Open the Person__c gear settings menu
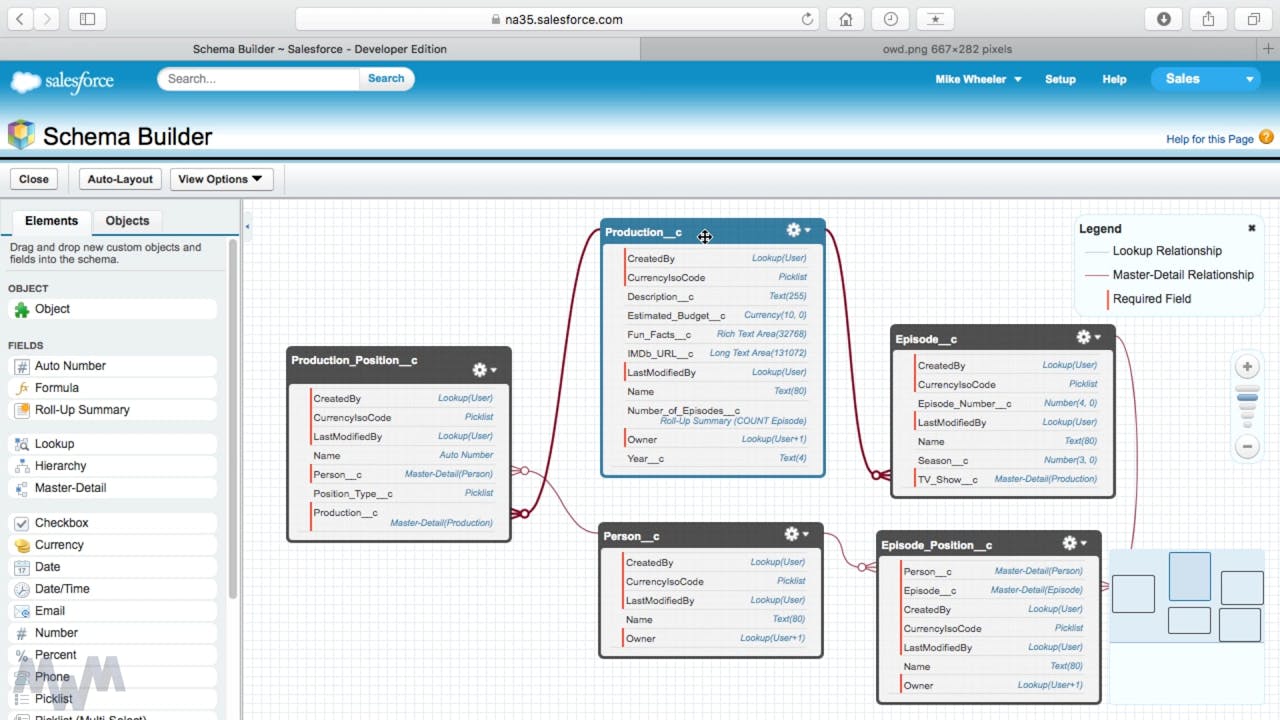This screenshot has width=1280, height=720. 796,535
